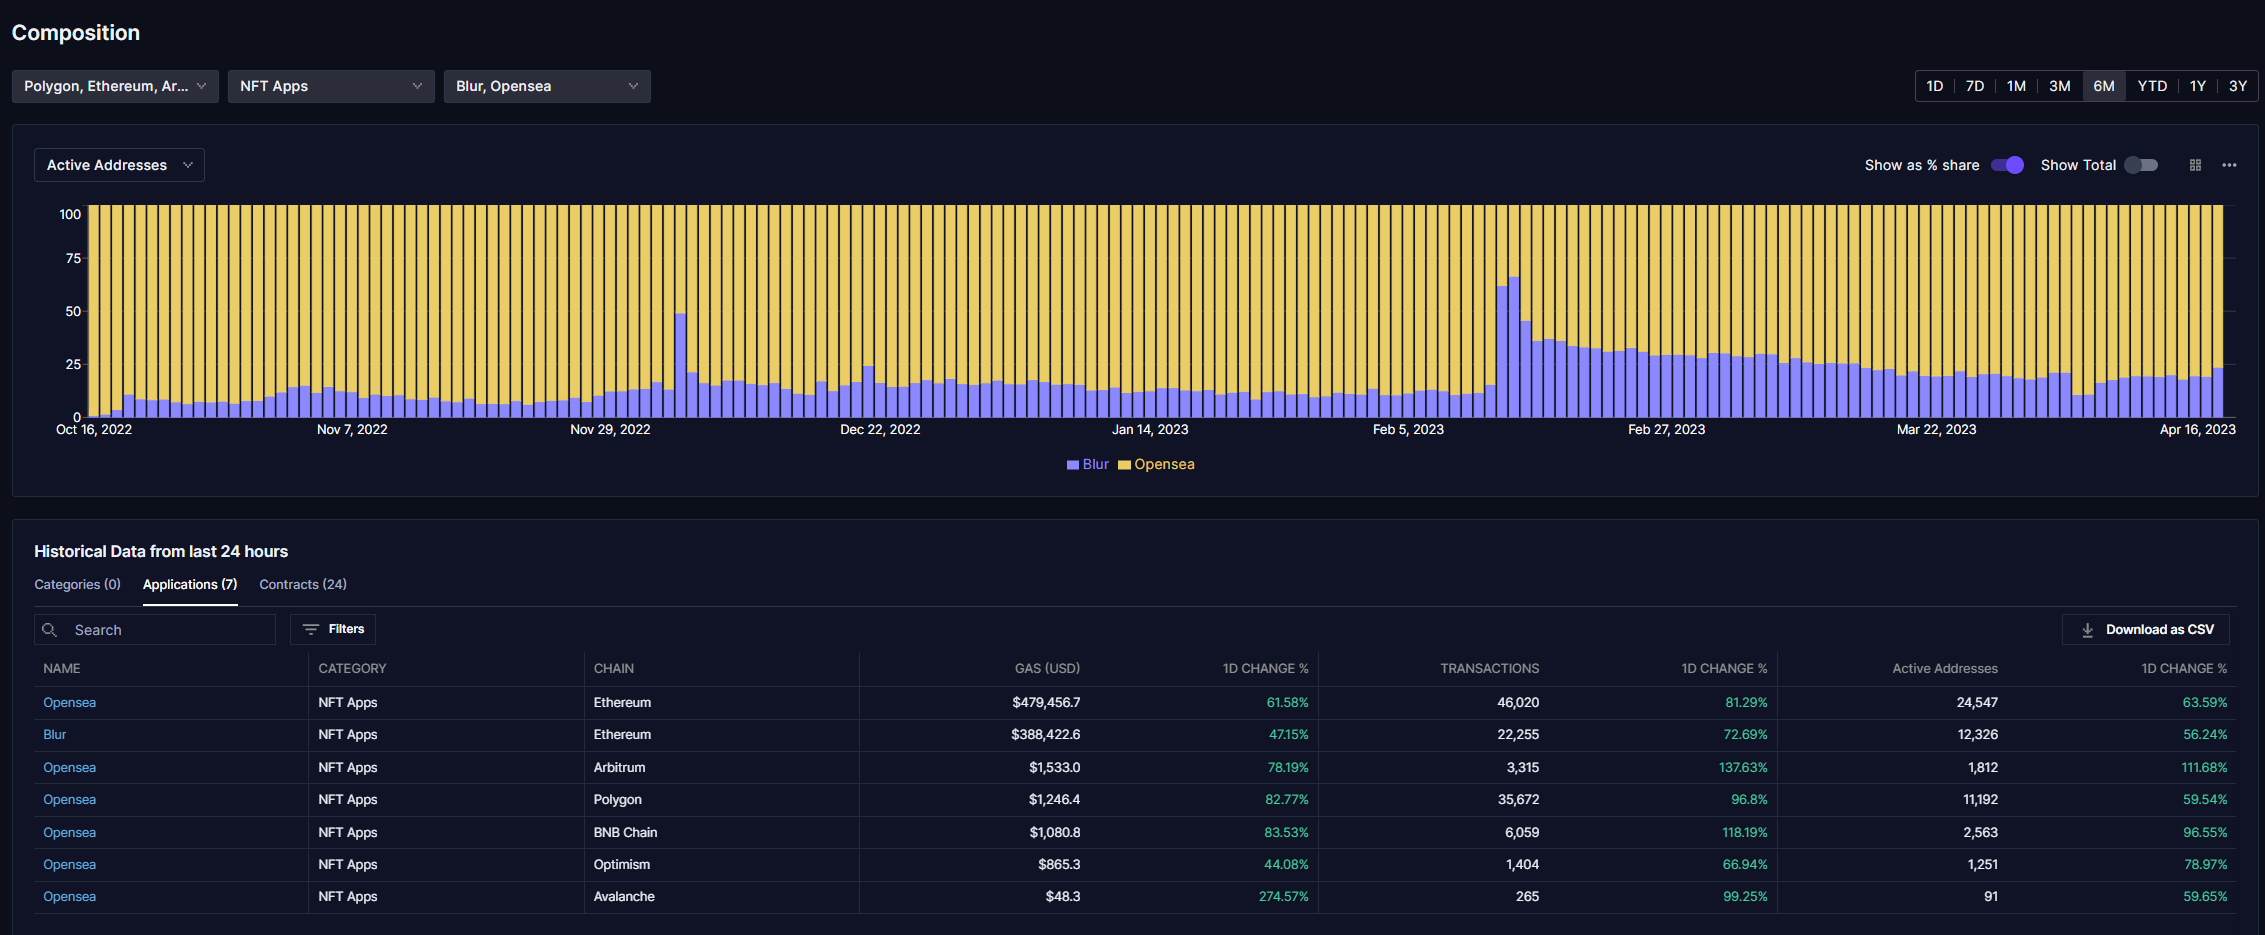This screenshot has height=935, width=2265.
Task: Click the 24,547 active addresses cell
Action: 1977,703
